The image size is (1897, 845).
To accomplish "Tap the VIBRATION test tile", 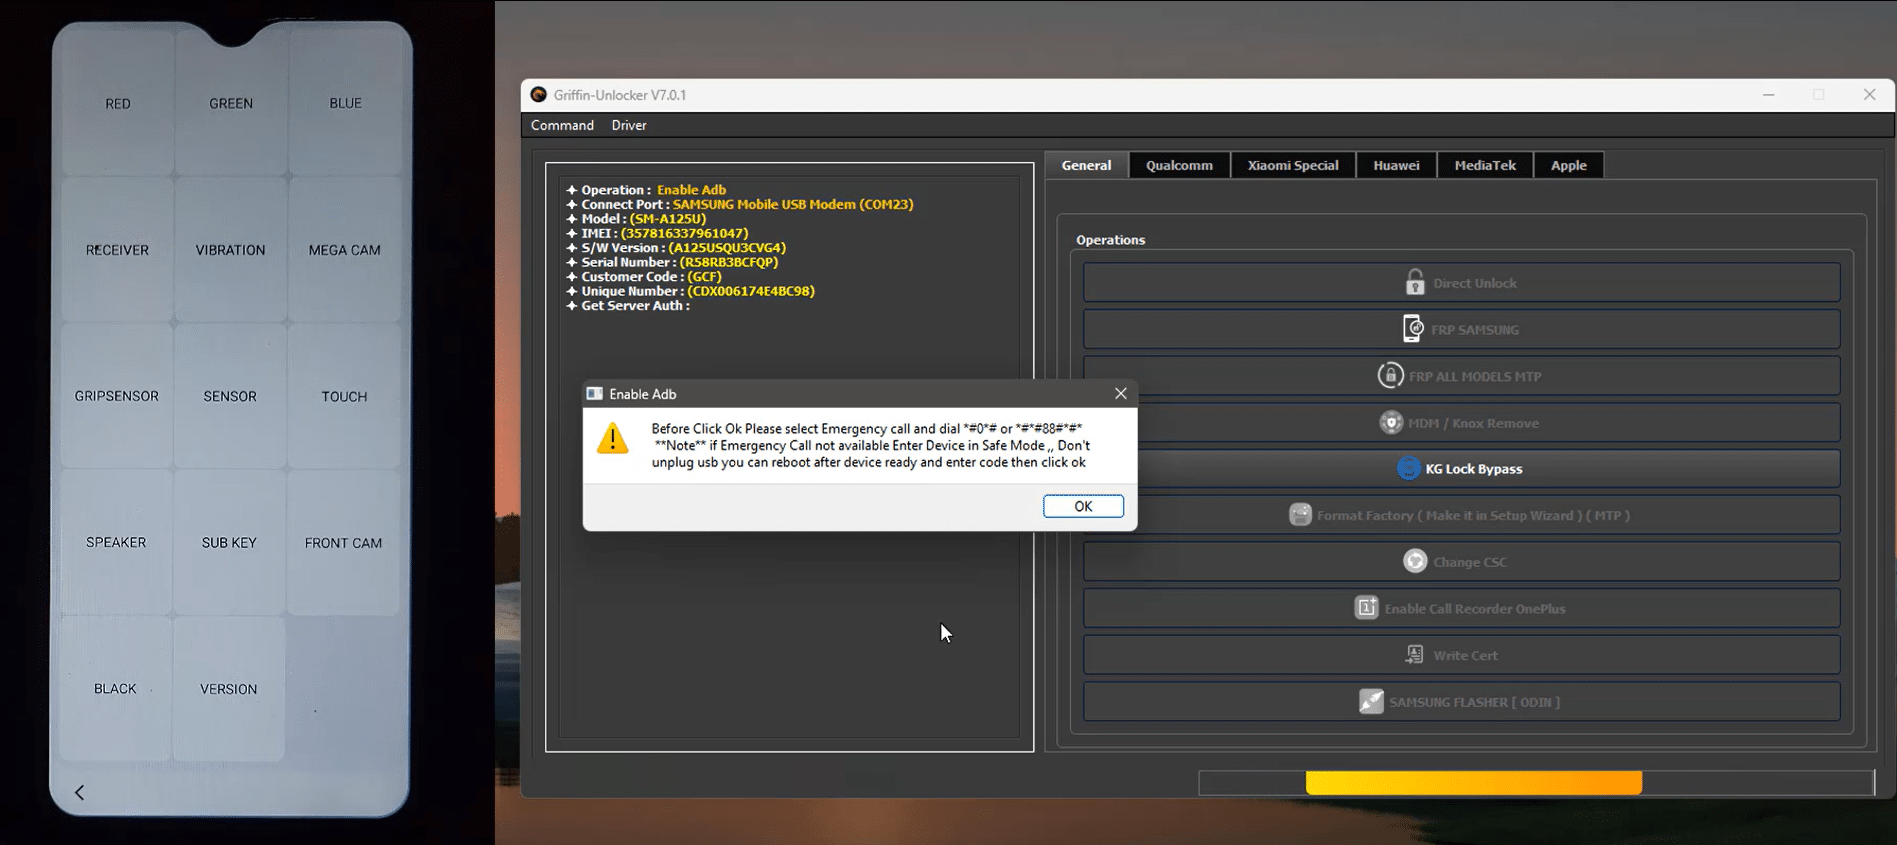I will 230,250.
